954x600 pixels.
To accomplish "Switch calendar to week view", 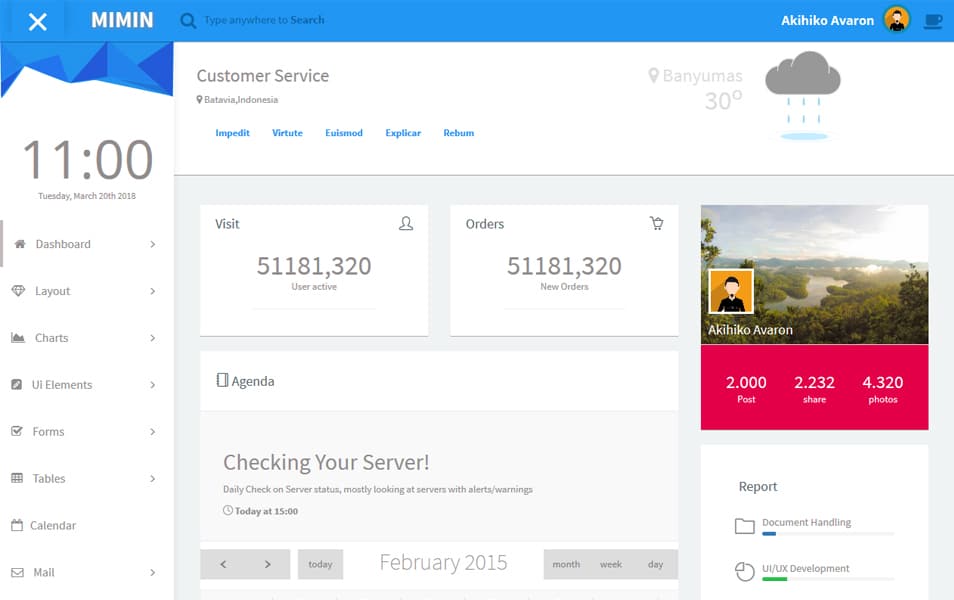I will 610,563.
